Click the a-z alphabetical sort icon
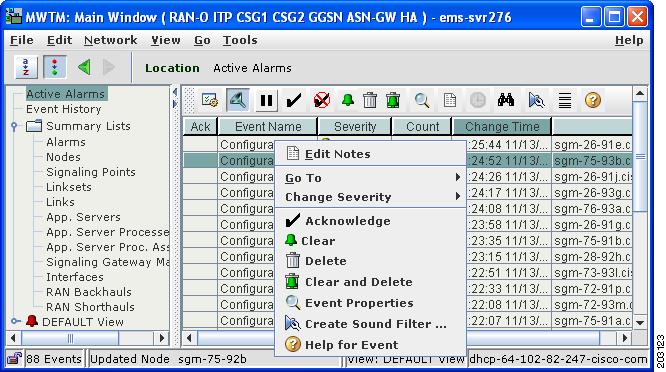The height and width of the screenshot is (372, 666). point(26,68)
